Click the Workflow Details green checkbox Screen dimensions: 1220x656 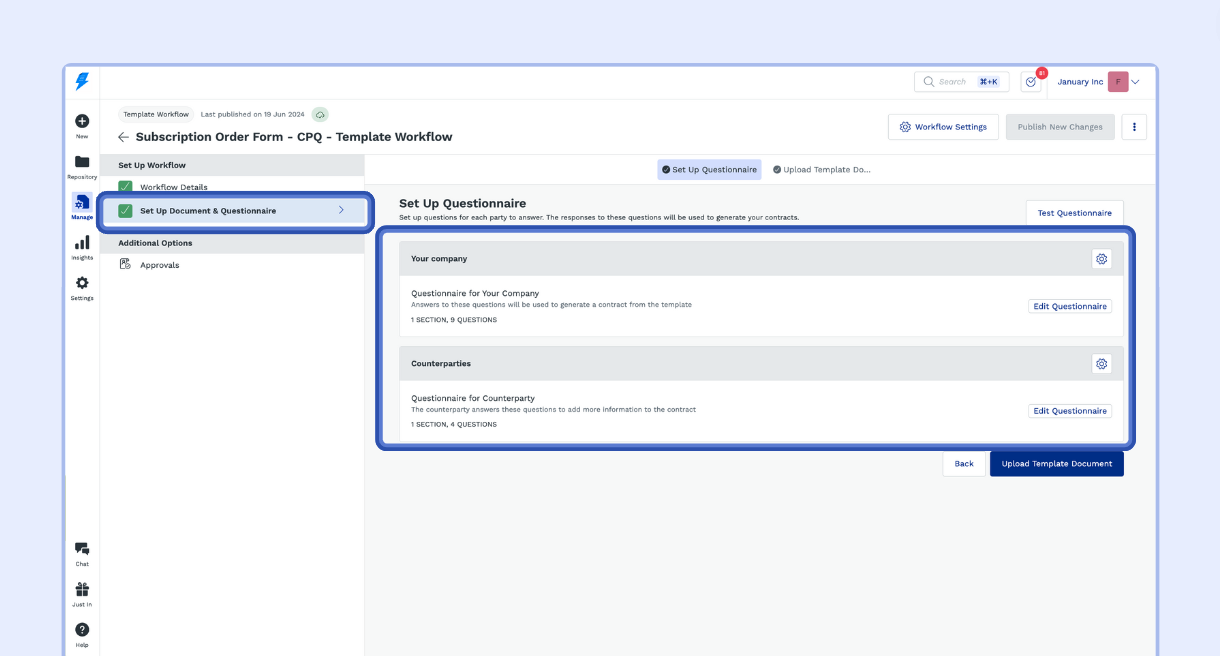[x=125, y=187]
